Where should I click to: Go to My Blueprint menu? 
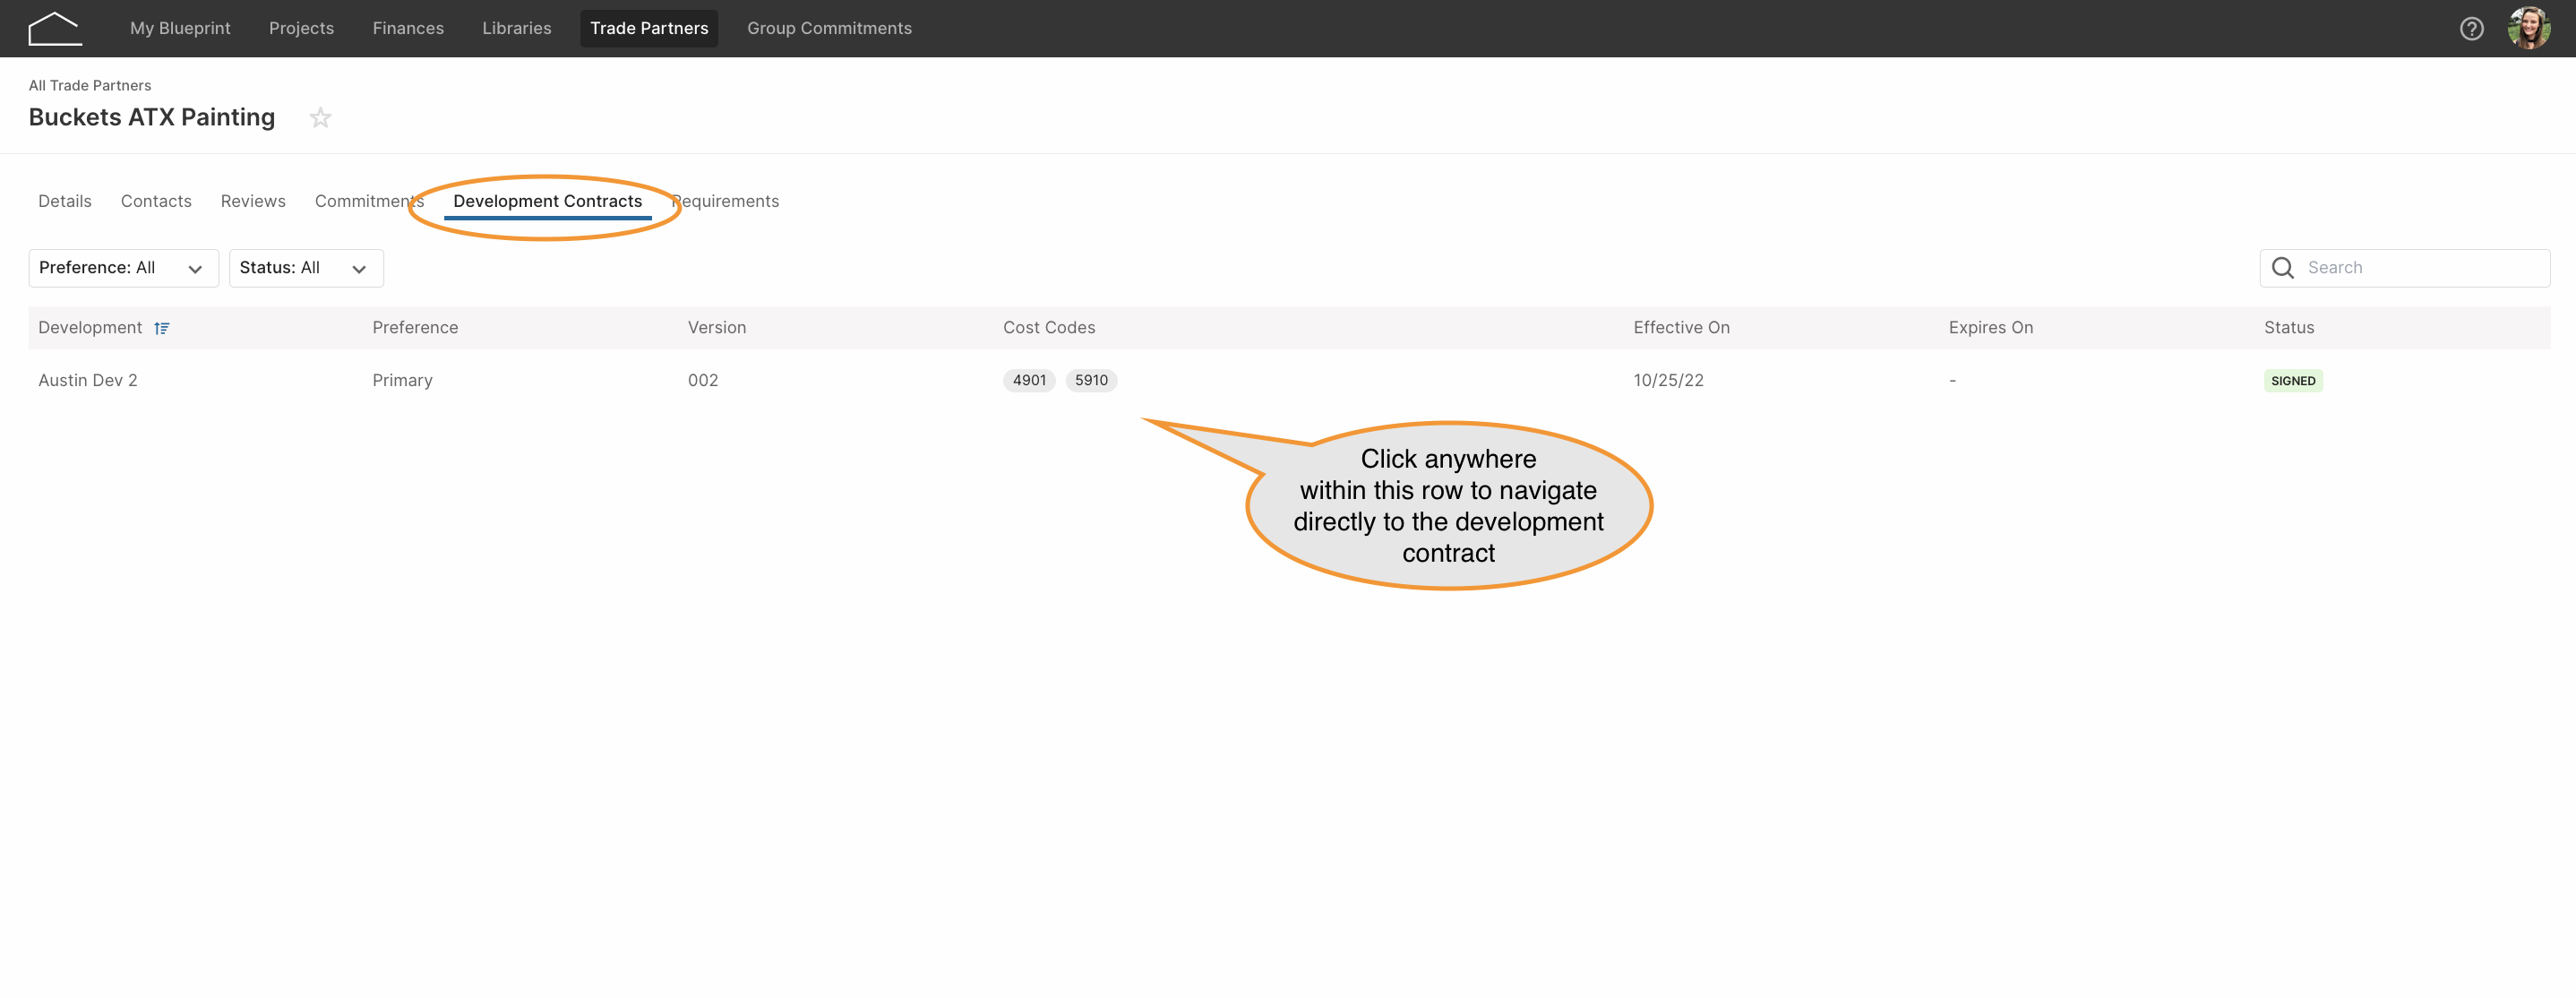pos(180,28)
